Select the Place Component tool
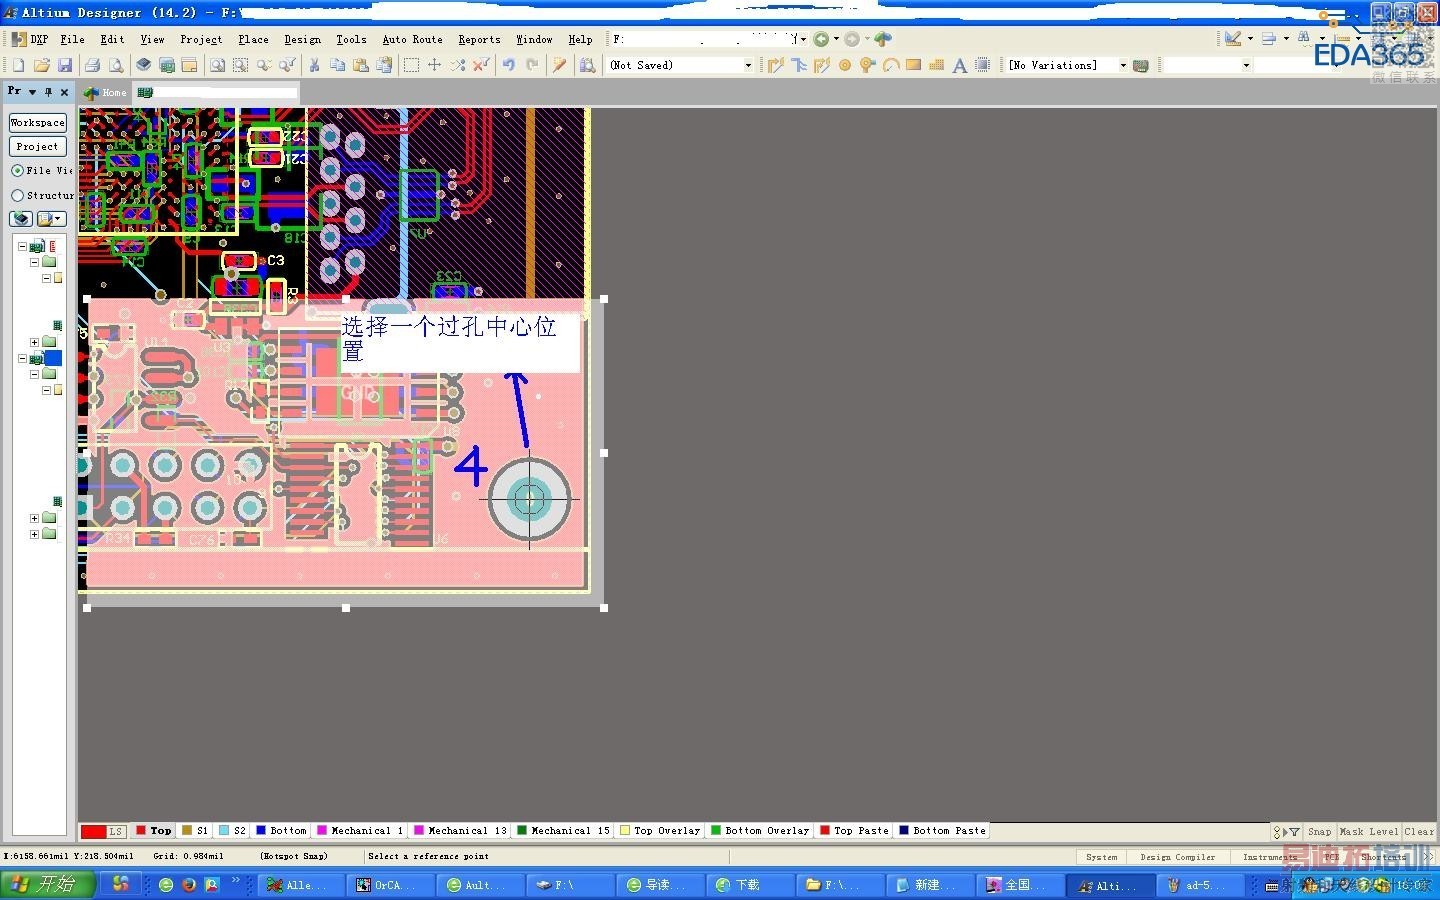The image size is (1440, 900). (x=983, y=65)
